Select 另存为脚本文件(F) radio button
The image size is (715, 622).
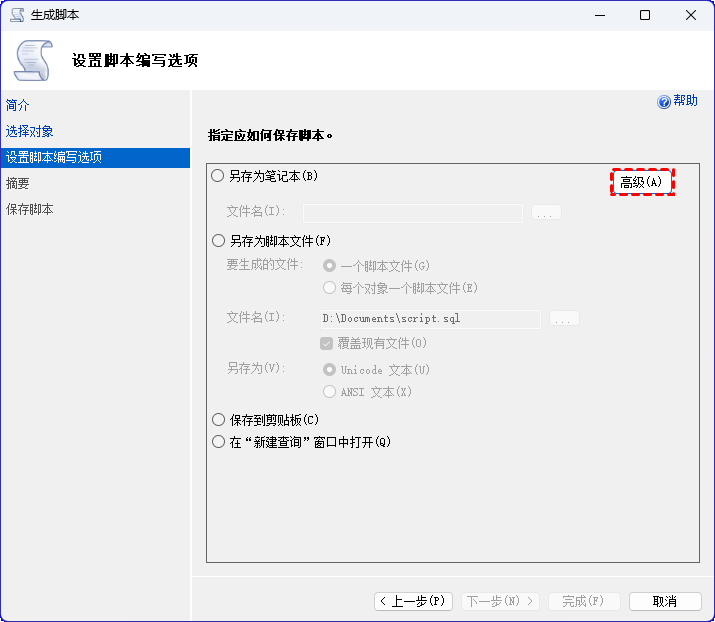[218, 240]
